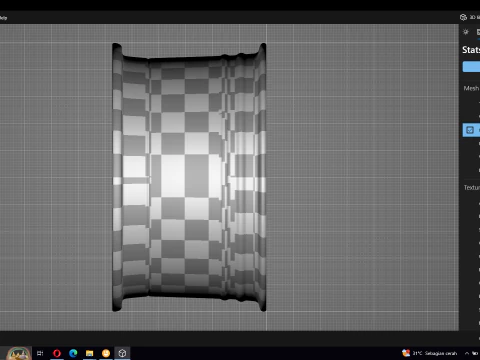
Task: Click the search highlight image on taskbar
Action: [x=19, y=353]
